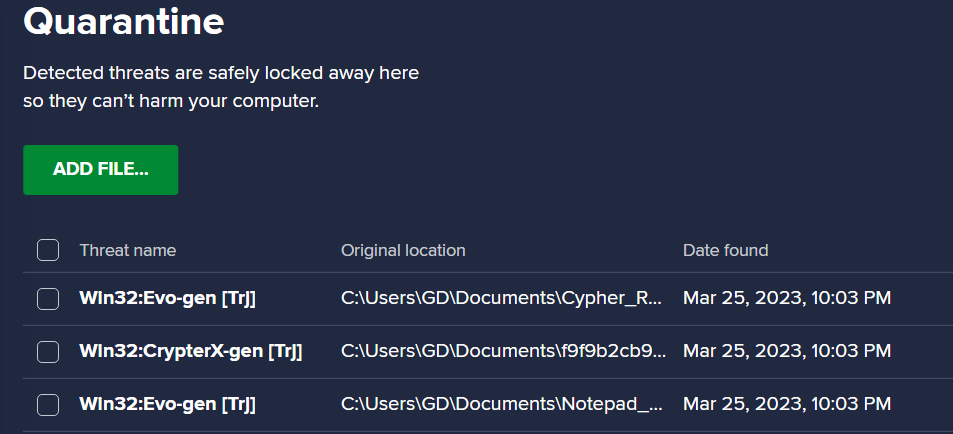Click the date found for the CrypterX-gen threat
Image resolution: width=953 pixels, height=434 pixels.
787,351
